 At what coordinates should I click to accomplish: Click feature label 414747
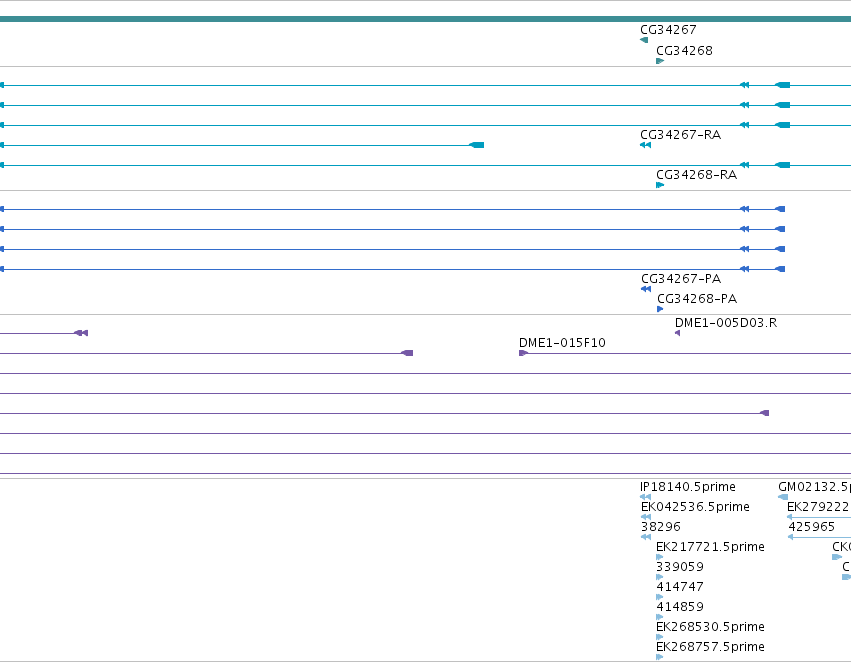680,587
